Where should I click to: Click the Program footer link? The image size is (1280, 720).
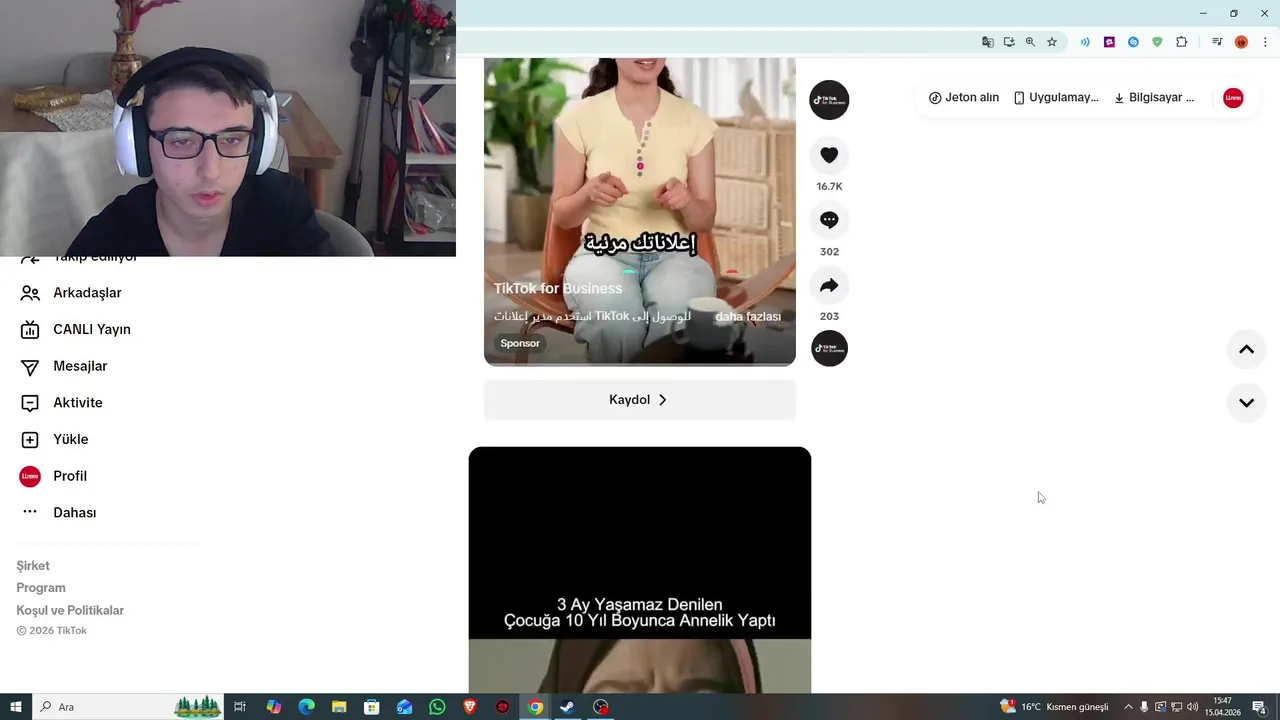pyautogui.click(x=41, y=588)
